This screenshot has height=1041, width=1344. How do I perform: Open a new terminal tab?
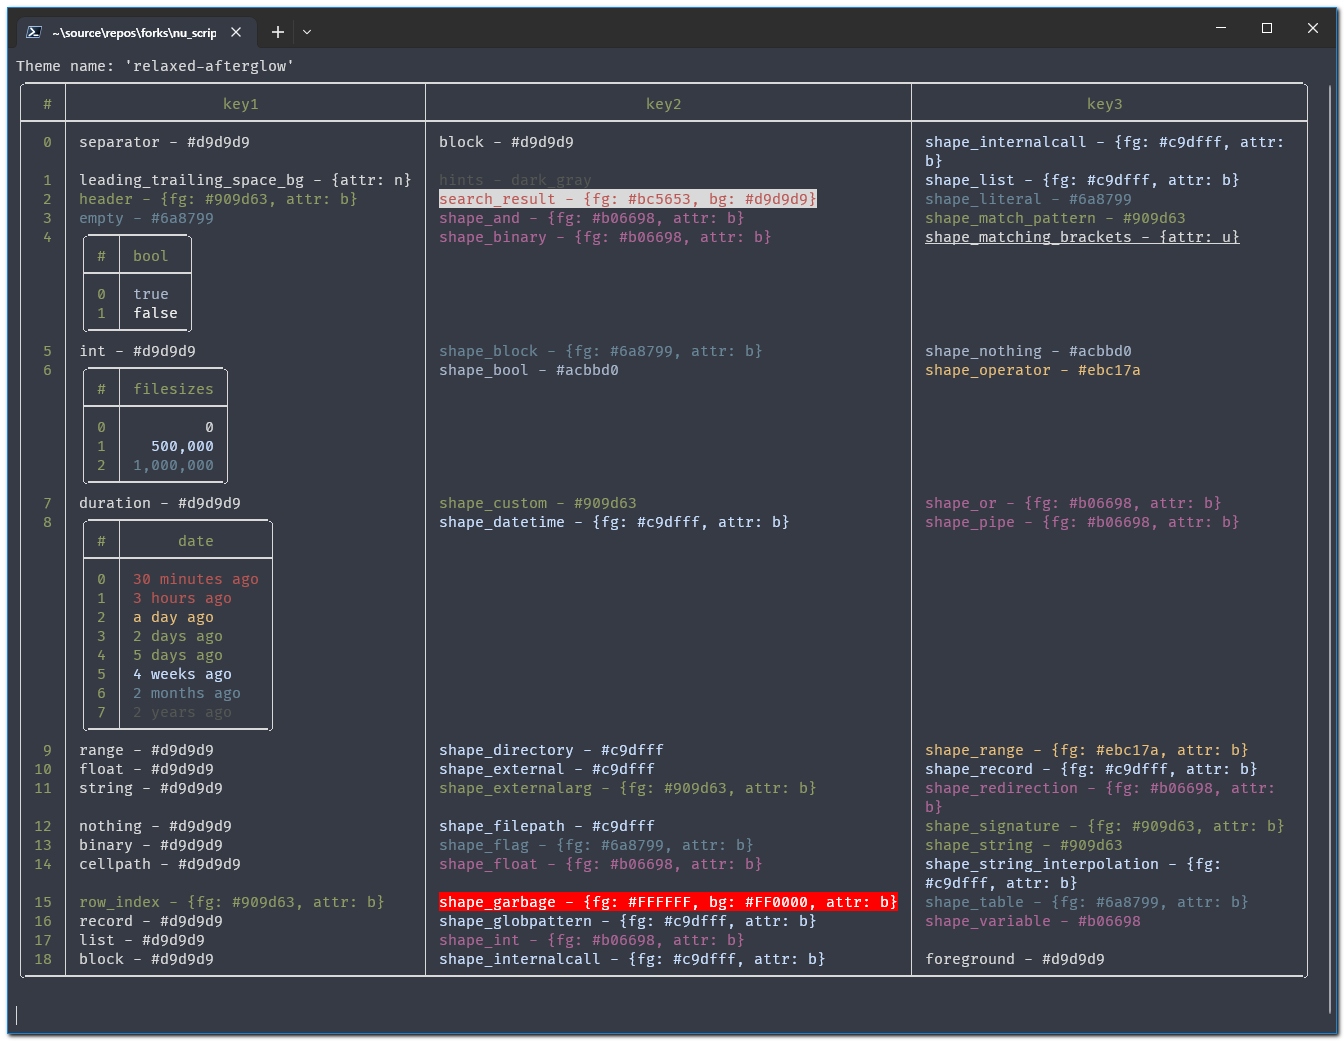tap(278, 32)
